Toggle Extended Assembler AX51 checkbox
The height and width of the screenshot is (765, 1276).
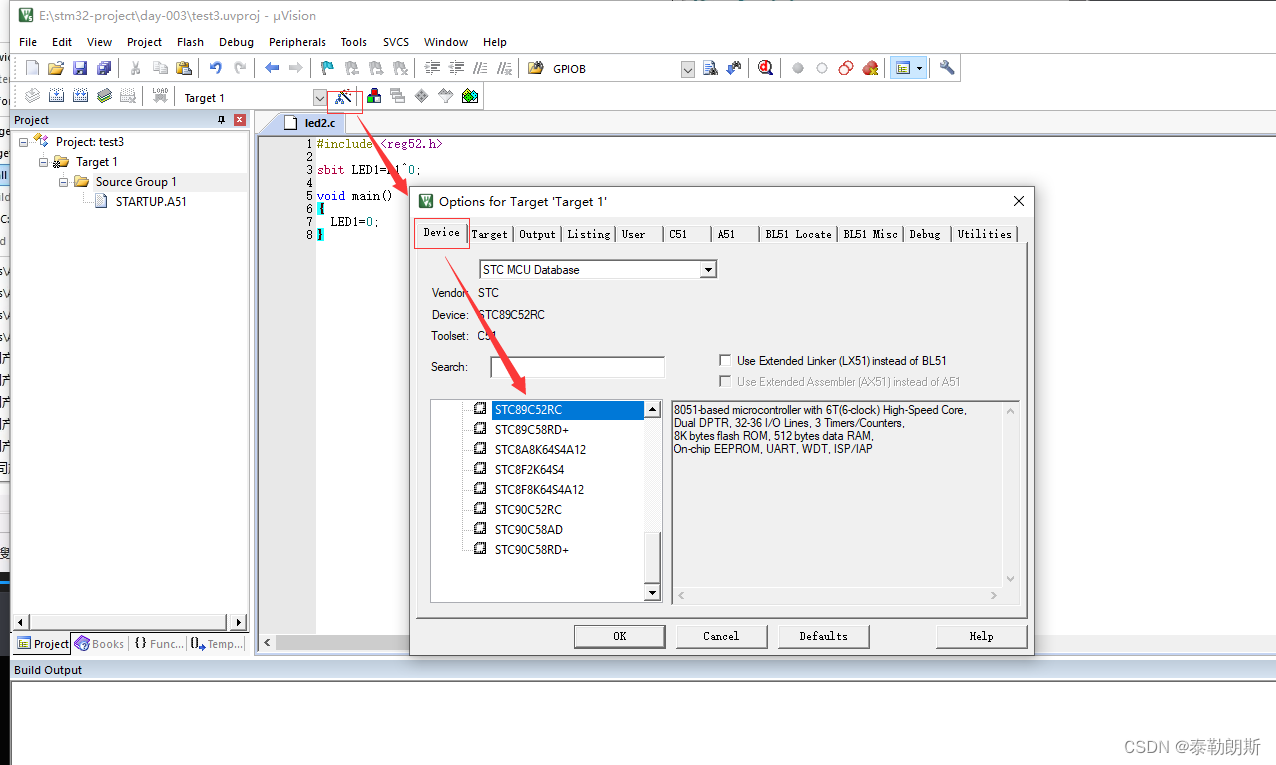coord(726,381)
